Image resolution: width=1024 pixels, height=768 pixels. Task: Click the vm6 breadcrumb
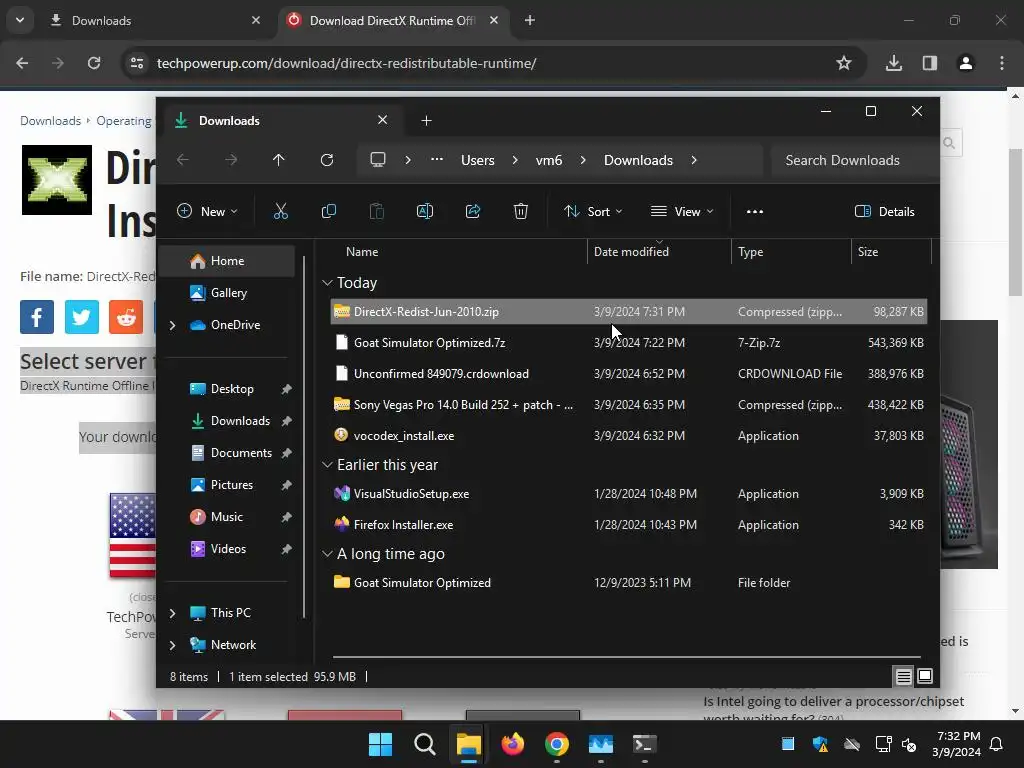549,160
